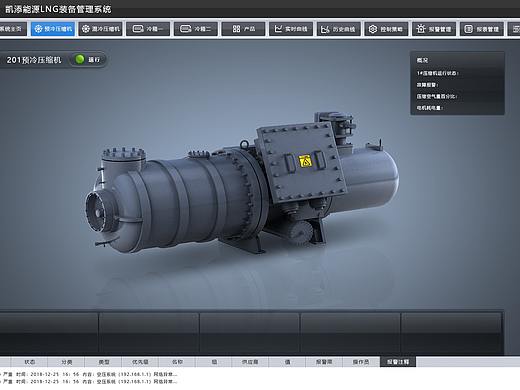Open the 实时曲线 real-time curve chart tab
This screenshot has height=390, width=520.
[291, 29]
